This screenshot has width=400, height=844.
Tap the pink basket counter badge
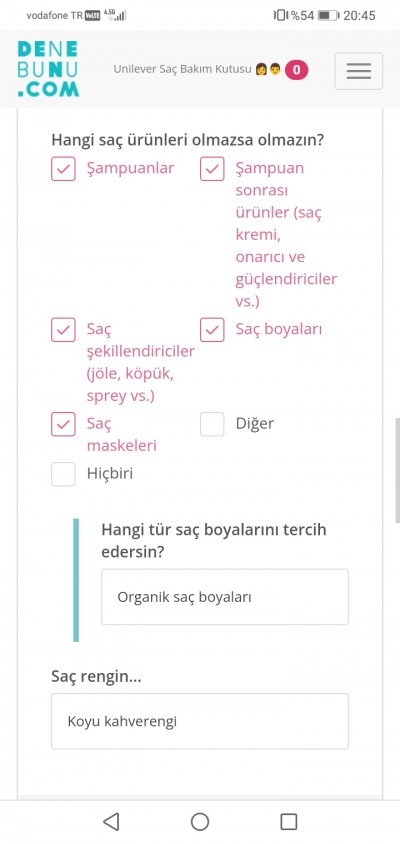tap(297, 70)
